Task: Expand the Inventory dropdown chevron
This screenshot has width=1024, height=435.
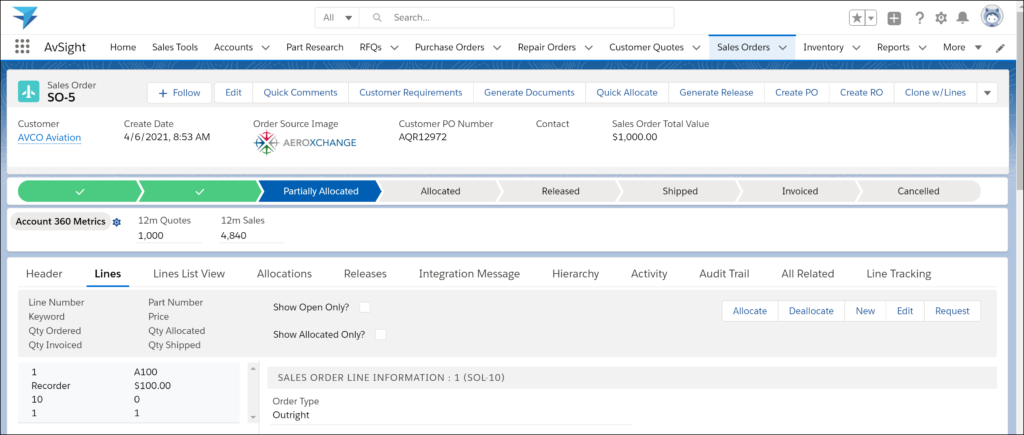Action: [x=856, y=48]
